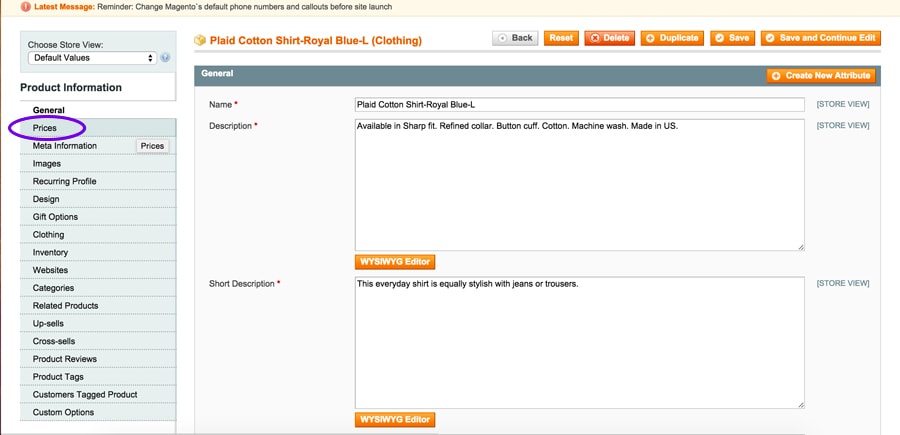Click the Reset button

(x=561, y=38)
